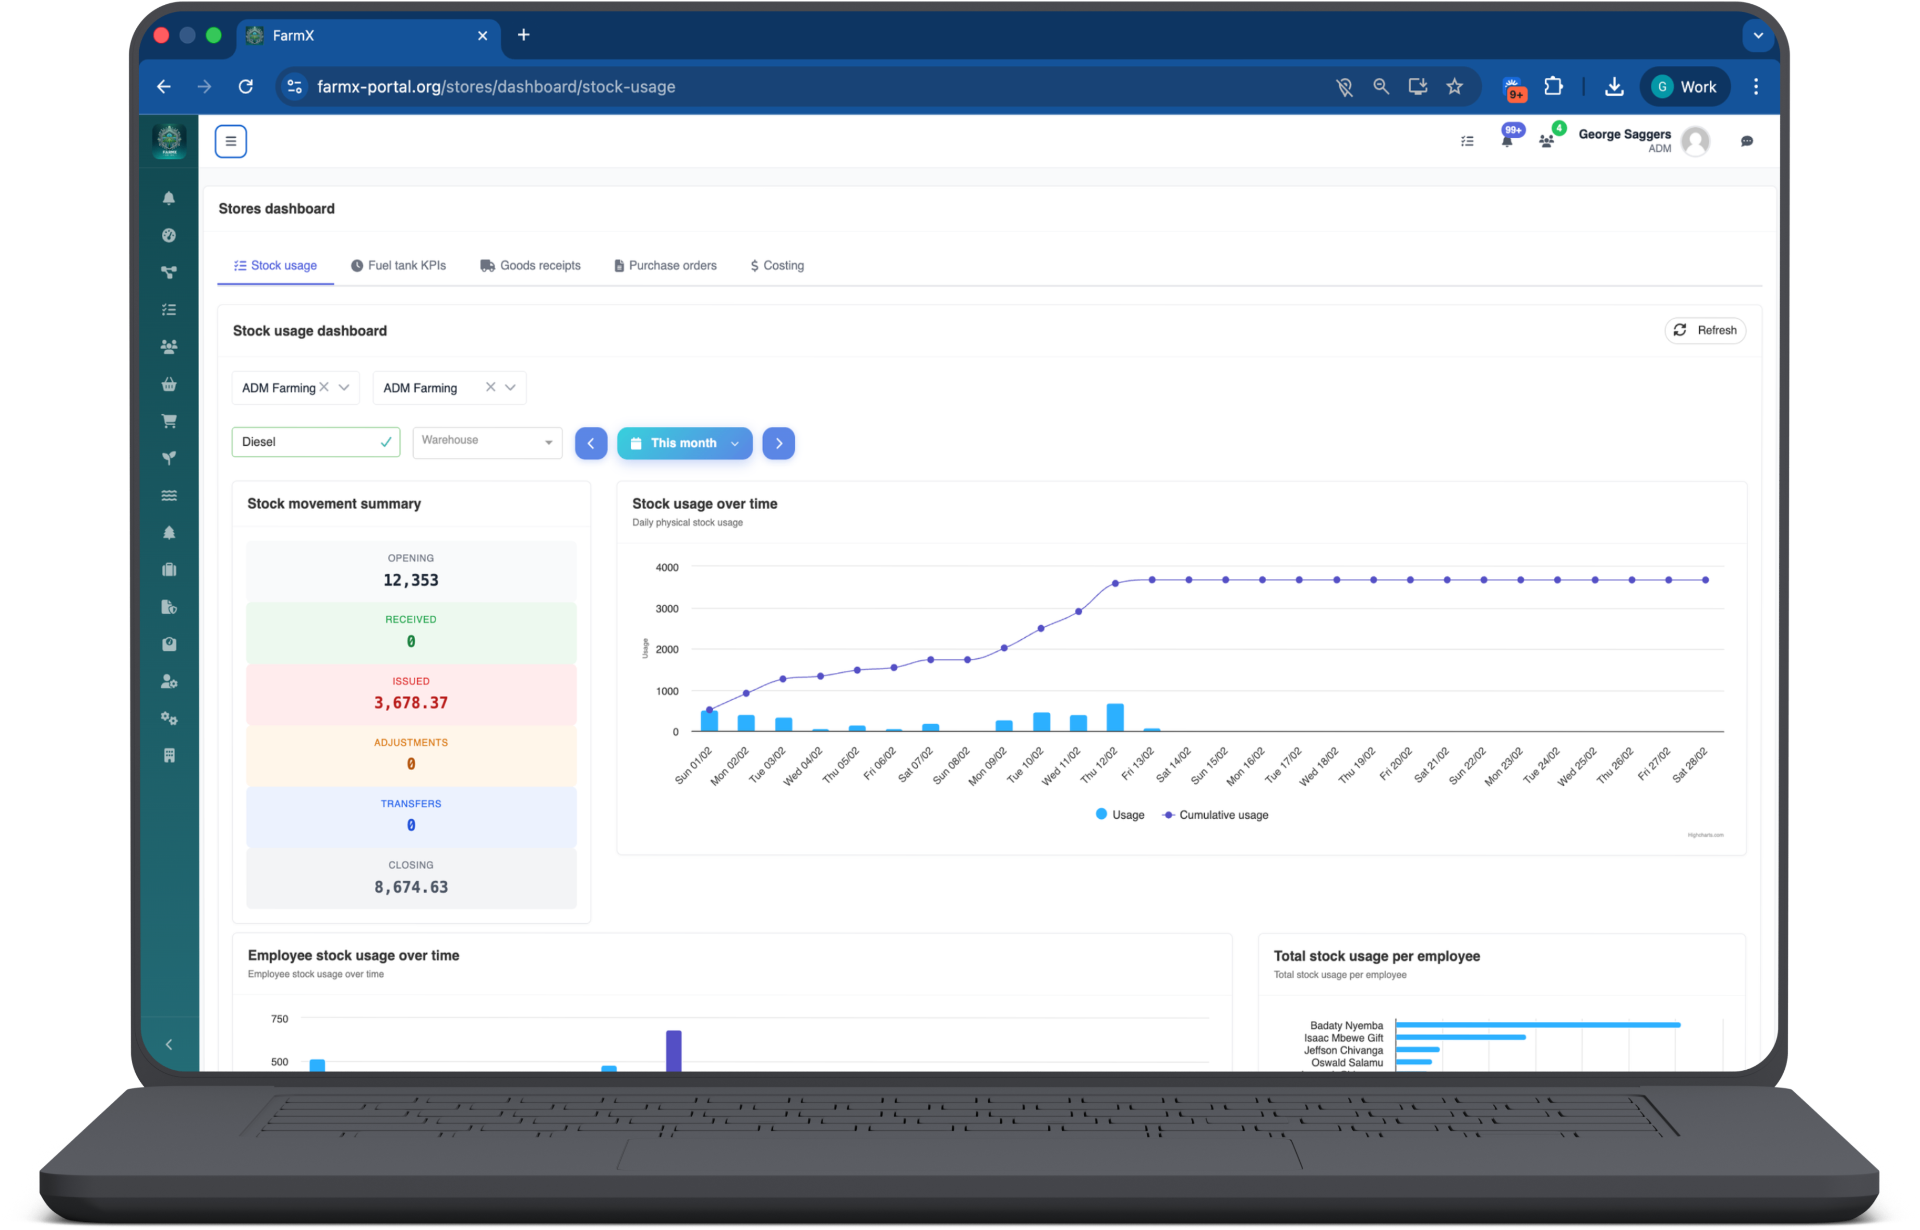This screenshot has height=1230, width=1920.
Task: Open the task checklist icon in sidebar
Action: tap(169, 310)
